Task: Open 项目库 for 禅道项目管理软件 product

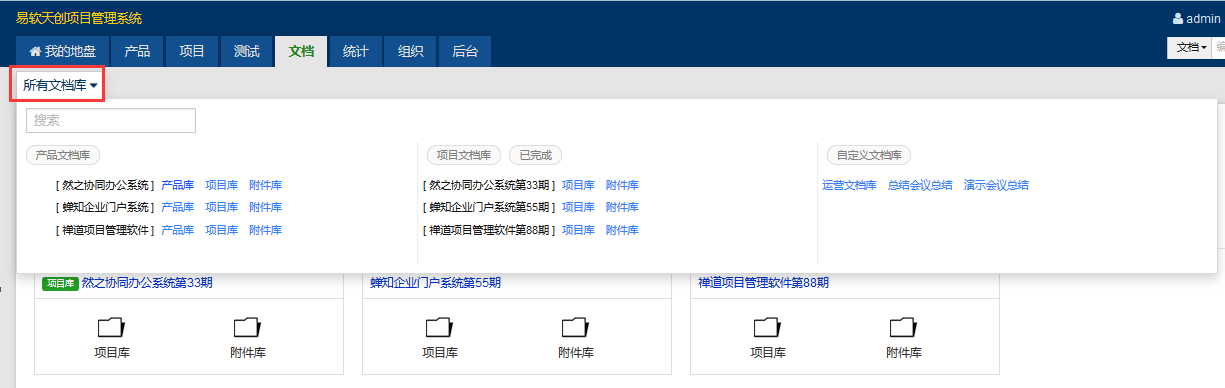Action: (221, 230)
